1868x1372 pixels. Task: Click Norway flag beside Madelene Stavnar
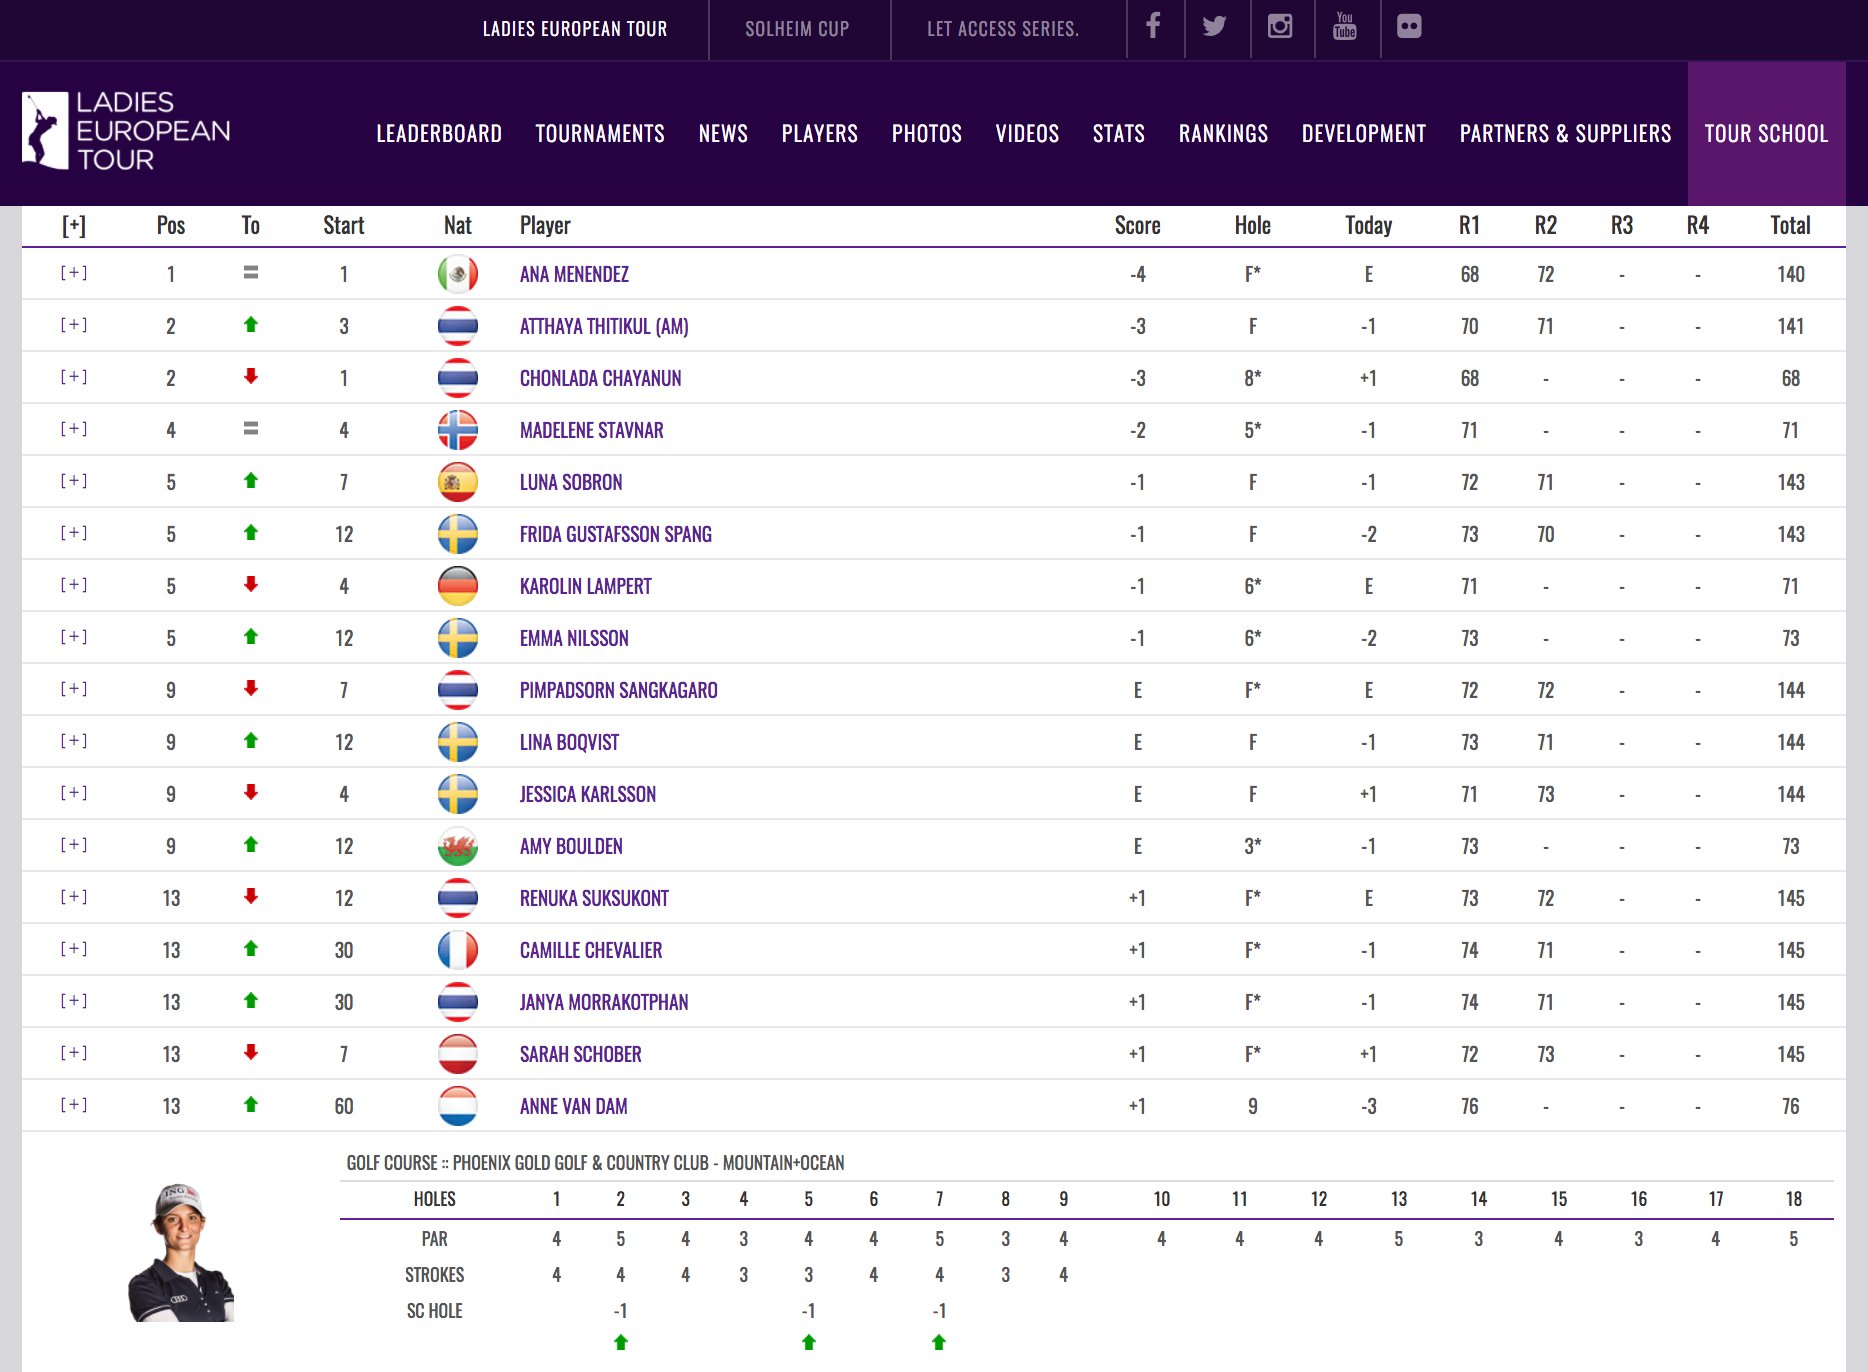458,430
